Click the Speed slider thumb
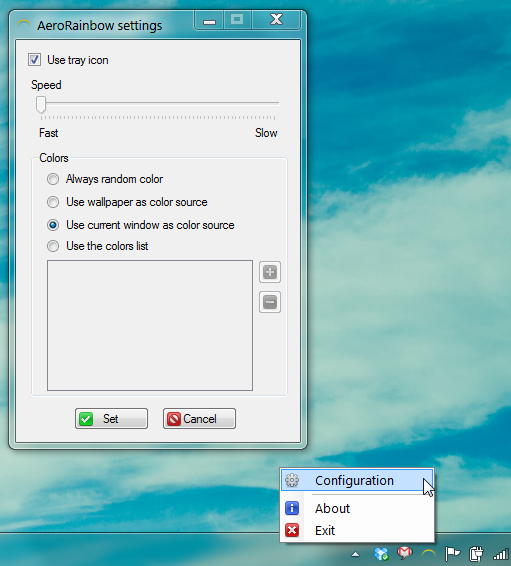Viewport: 511px width, 566px height. point(41,105)
